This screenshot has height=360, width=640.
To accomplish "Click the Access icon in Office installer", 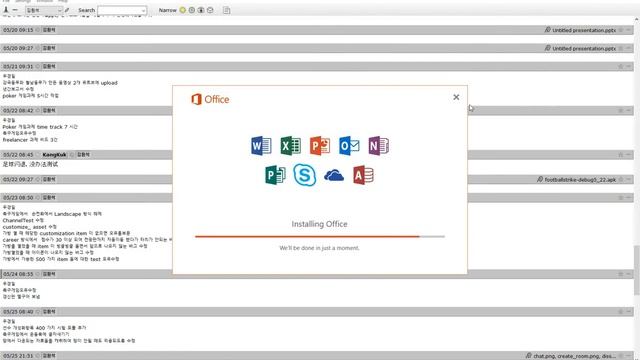I will pyautogui.click(x=363, y=175).
